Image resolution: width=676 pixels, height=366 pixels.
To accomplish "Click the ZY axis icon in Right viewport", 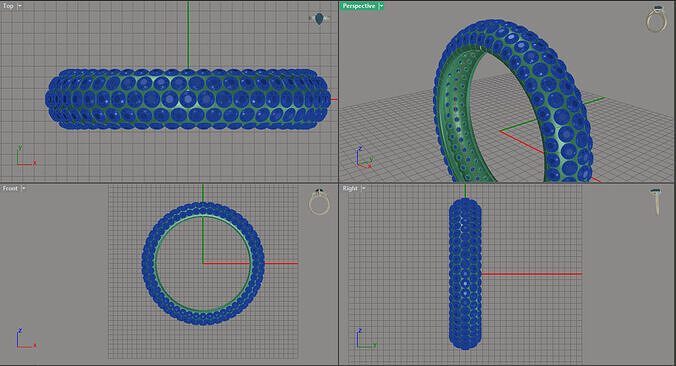I will [366, 338].
